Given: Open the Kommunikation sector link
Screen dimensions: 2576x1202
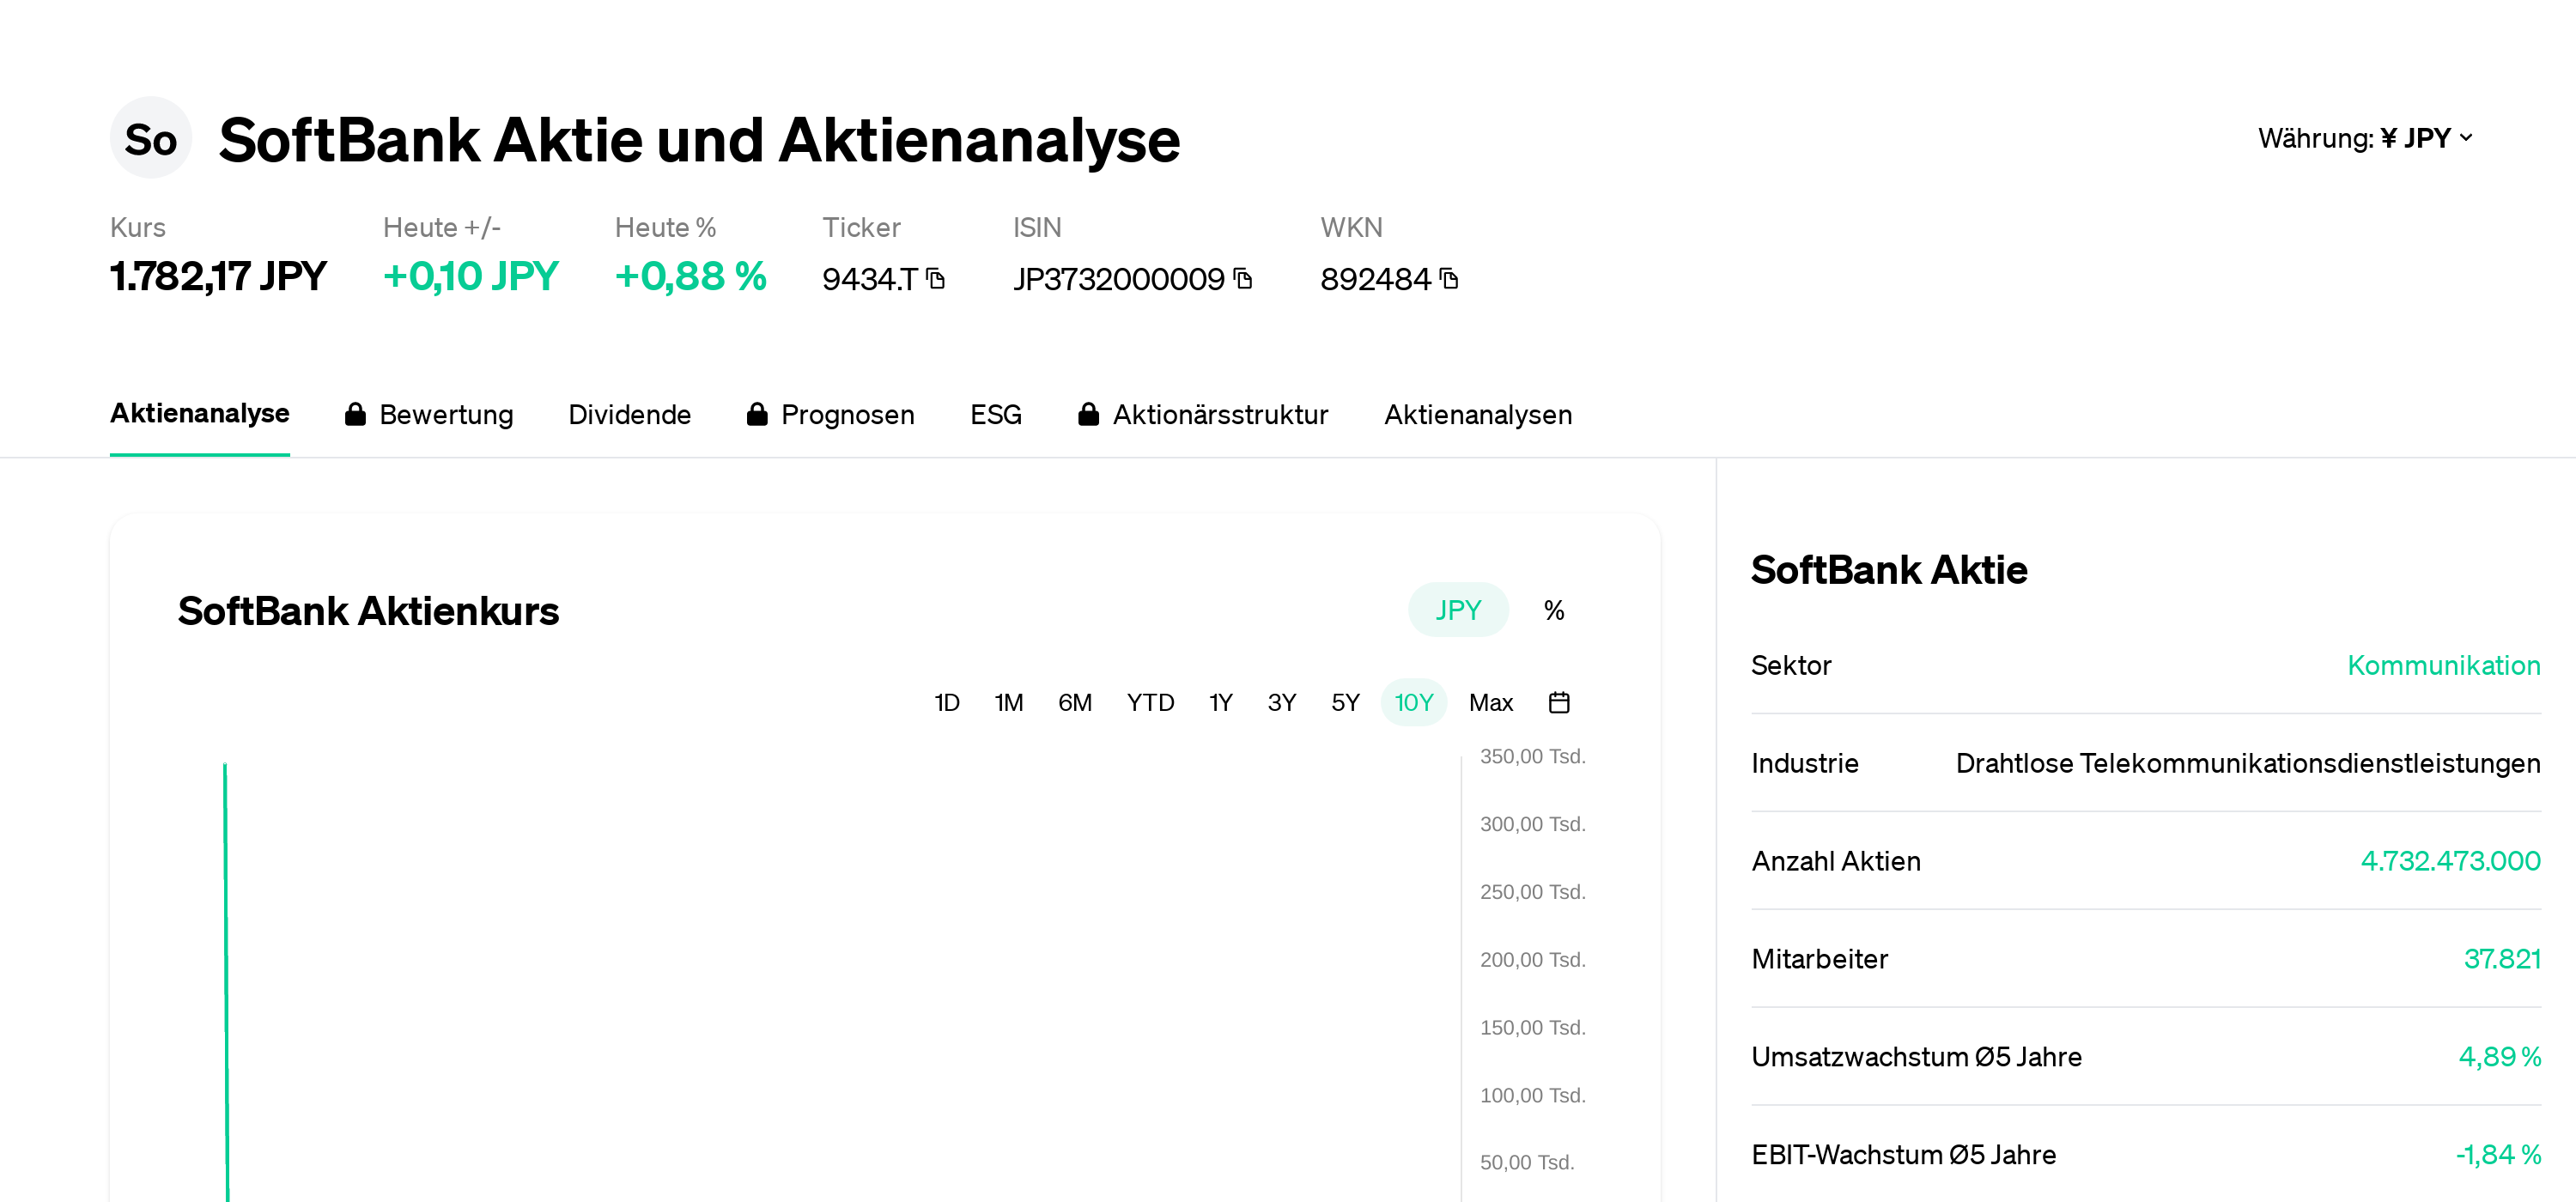Looking at the screenshot, I should coord(2443,666).
